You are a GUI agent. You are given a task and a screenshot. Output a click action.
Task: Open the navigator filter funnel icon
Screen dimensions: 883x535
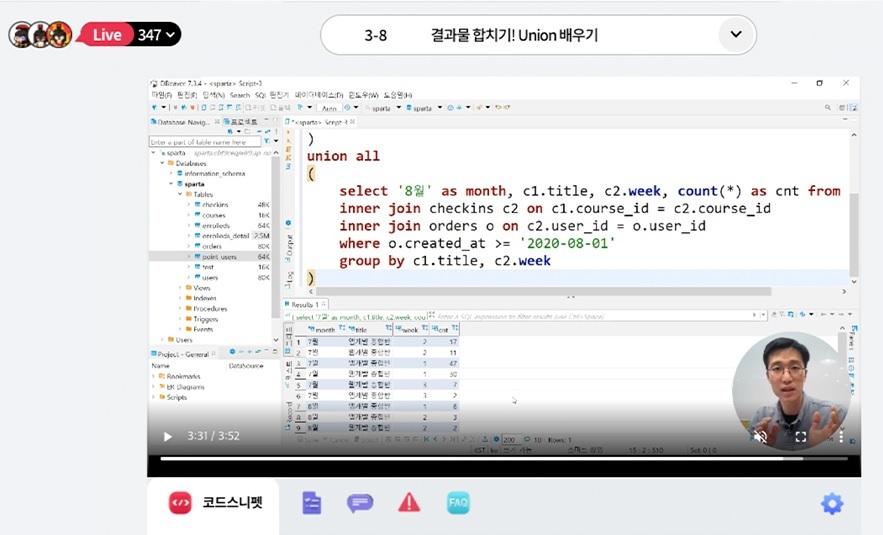[x=267, y=142]
